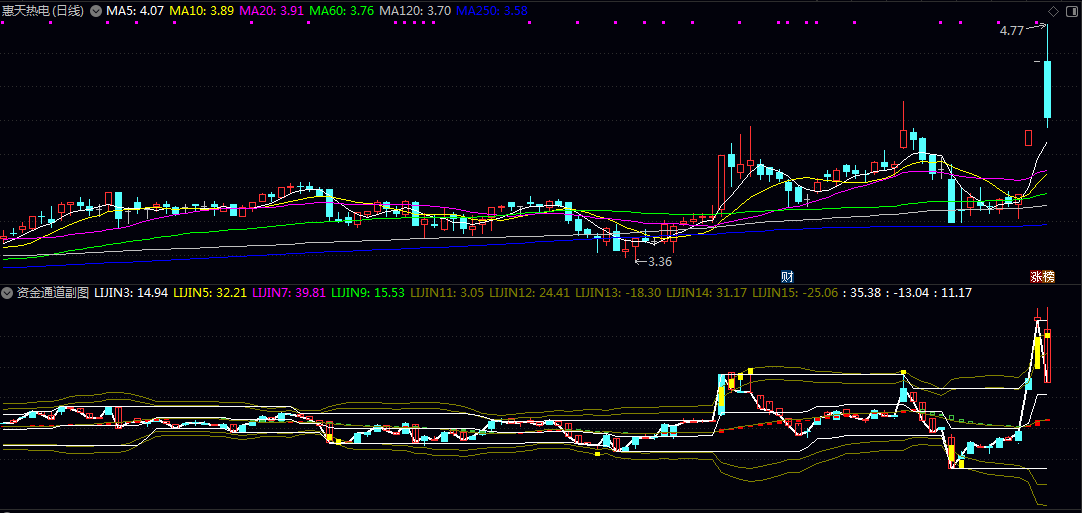Image resolution: width=1082 pixels, height=513 pixels.
Task: Click the unlabeled -13.04 indicator value
Action: (x=909, y=293)
